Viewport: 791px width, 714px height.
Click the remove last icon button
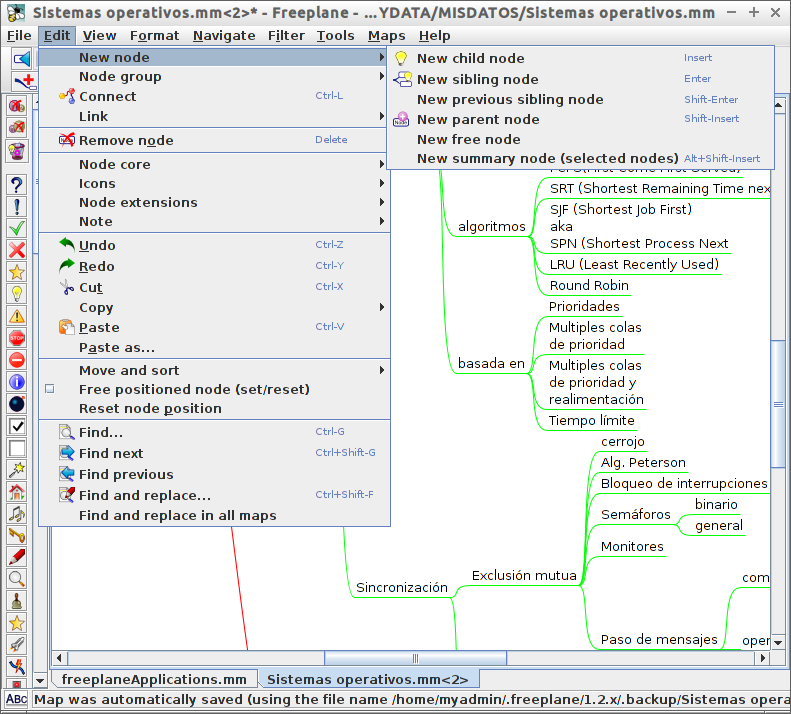point(17,127)
